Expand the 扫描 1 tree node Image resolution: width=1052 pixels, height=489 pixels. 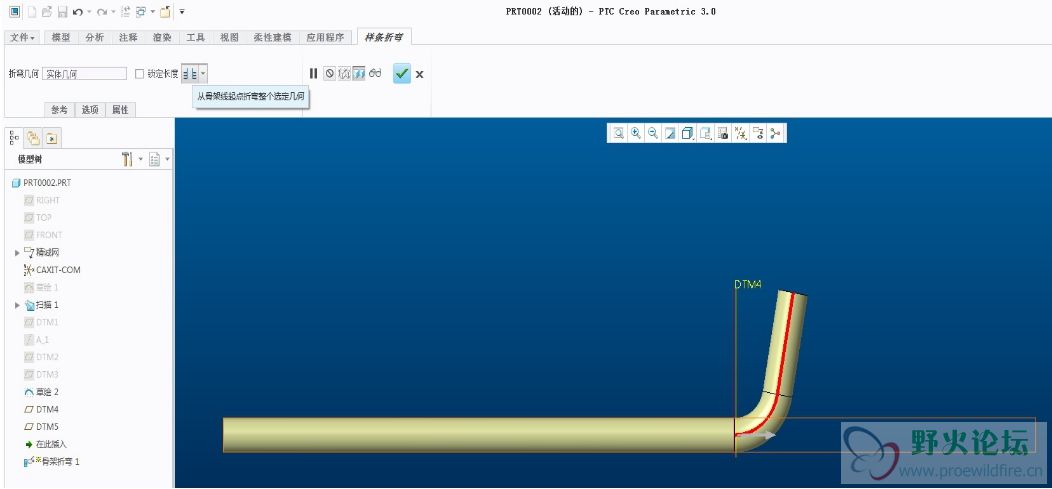tap(17, 305)
